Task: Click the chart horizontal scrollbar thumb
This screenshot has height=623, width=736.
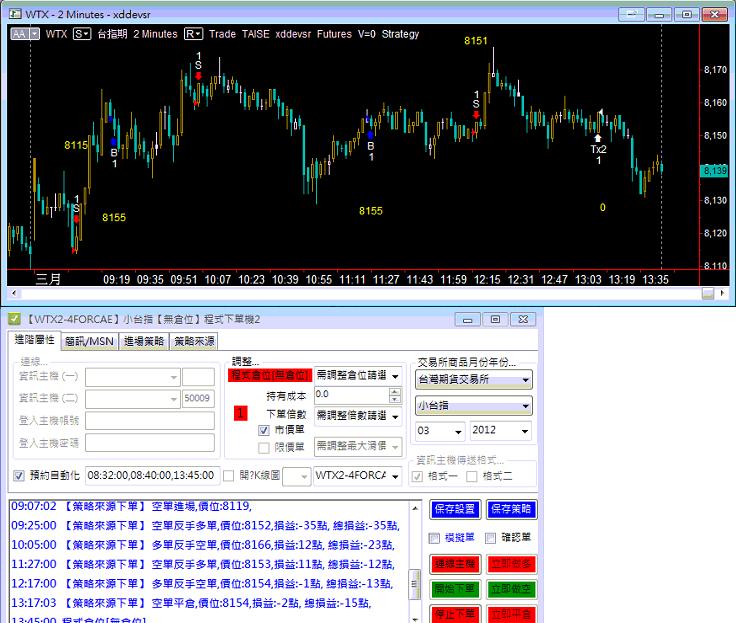Action: coord(707,293)
